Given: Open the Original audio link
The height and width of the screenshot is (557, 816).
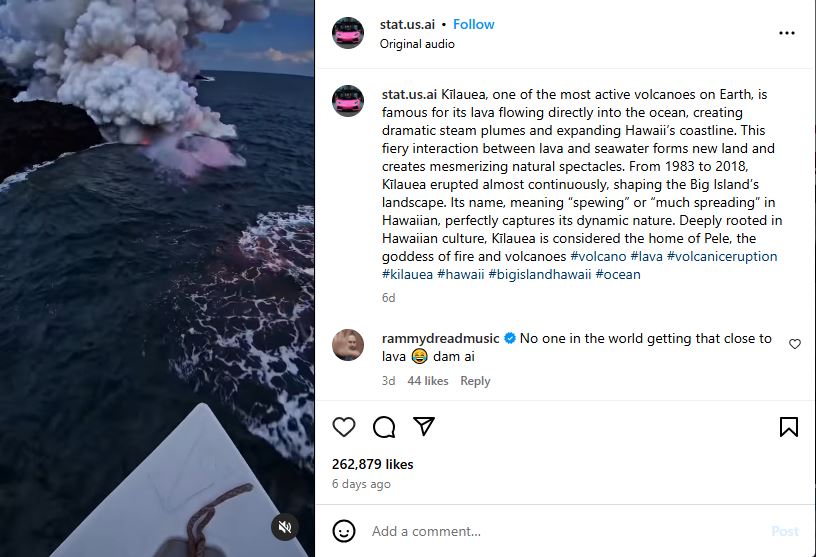Looking at the screenshot, I should (417, 44).
